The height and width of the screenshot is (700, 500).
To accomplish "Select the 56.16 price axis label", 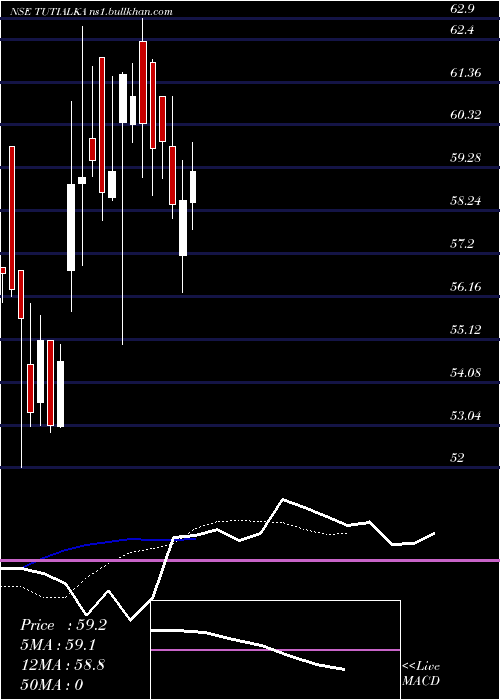I will [466, 287].
